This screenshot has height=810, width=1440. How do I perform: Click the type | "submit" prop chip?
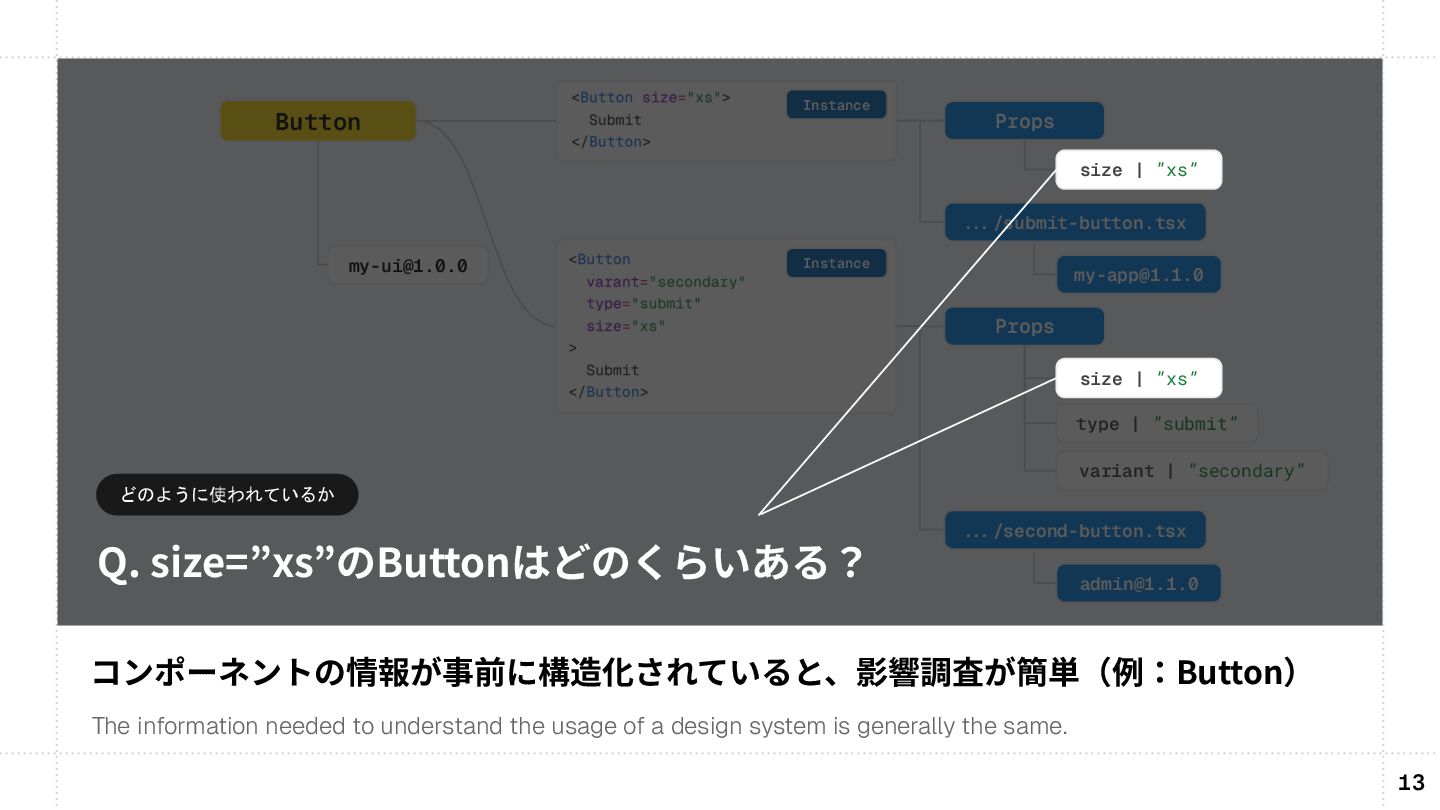click(1157, 424)
